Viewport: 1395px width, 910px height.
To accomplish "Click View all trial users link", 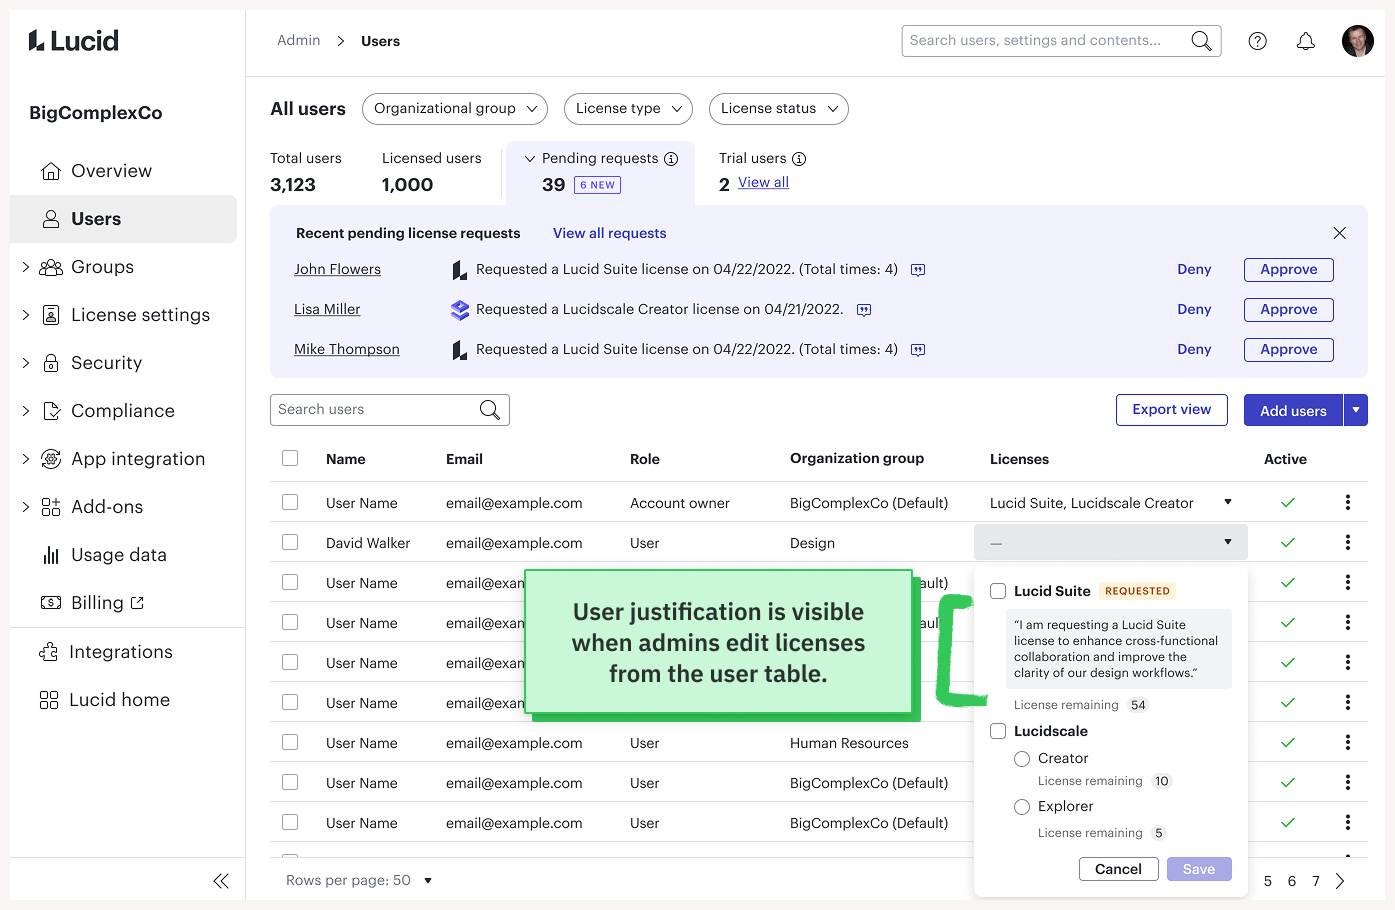I will click(x=763, y=183).
